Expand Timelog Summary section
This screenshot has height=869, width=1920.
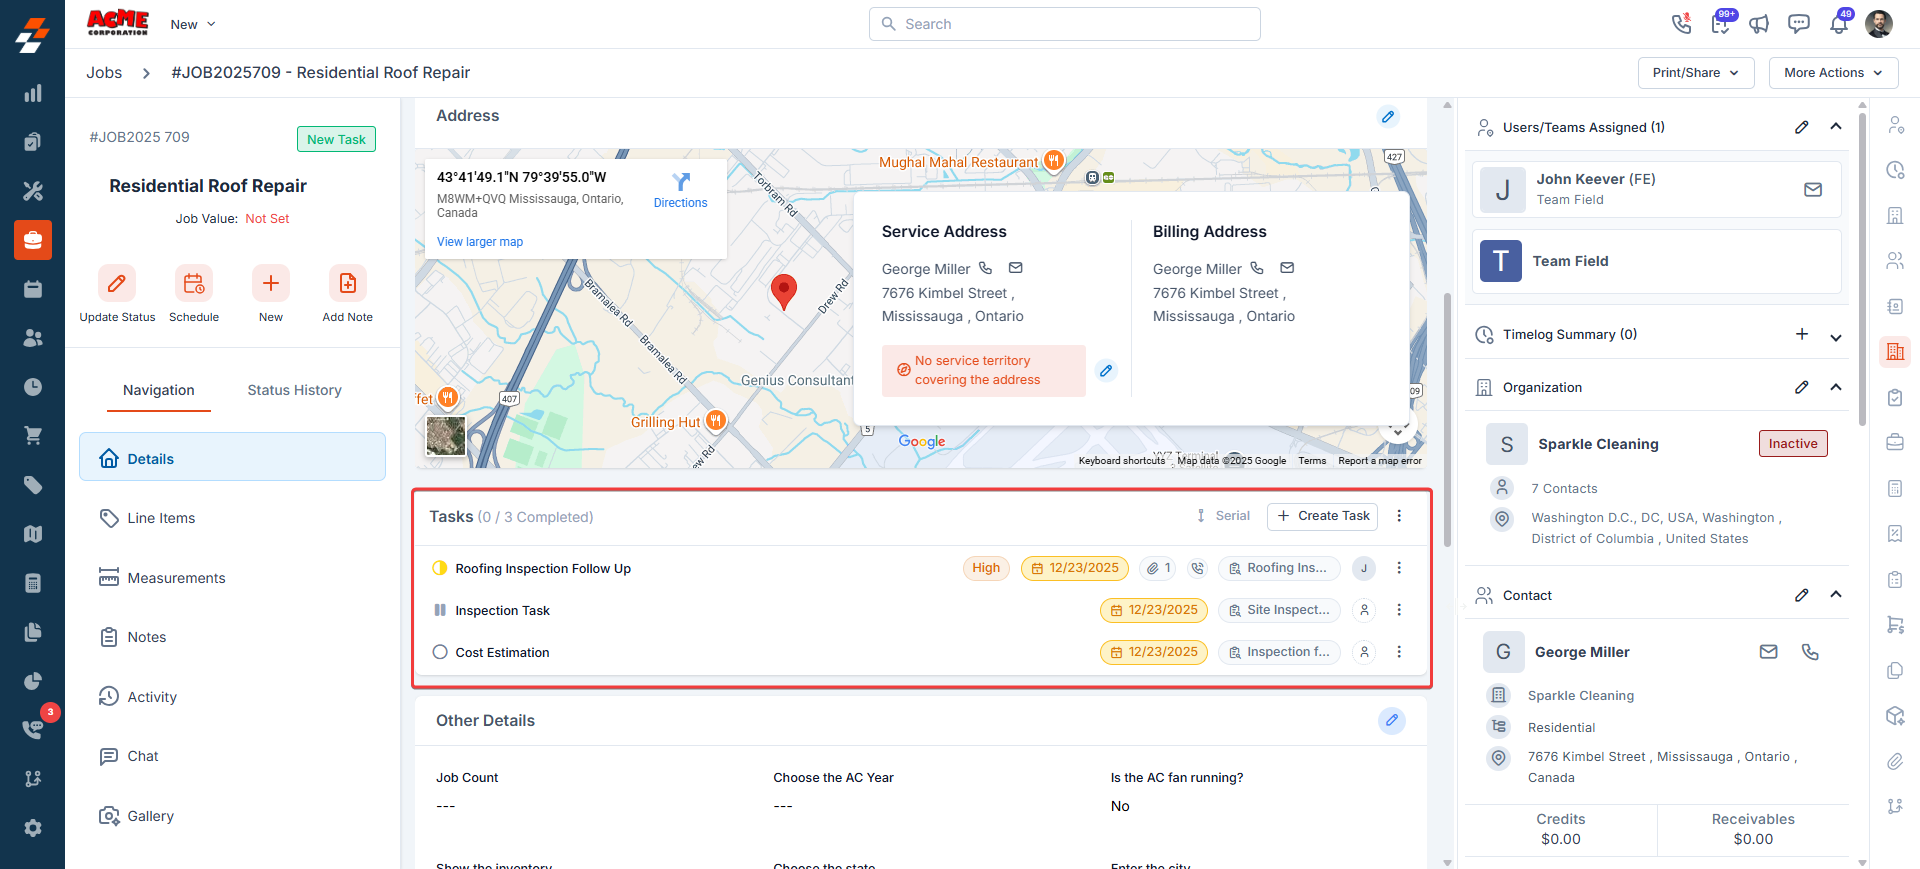[x=1836, y=337]
